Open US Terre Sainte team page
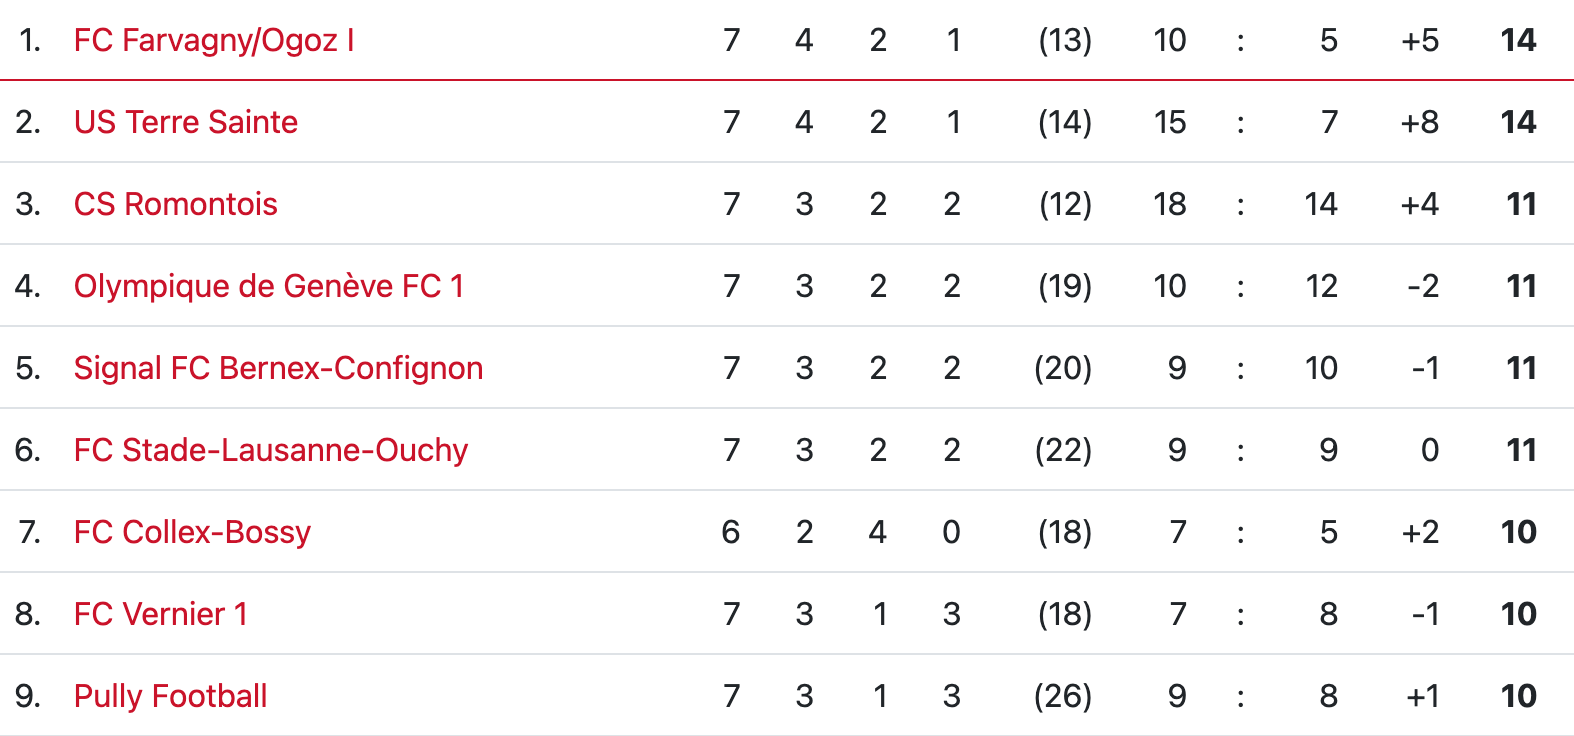 [186, 122]
